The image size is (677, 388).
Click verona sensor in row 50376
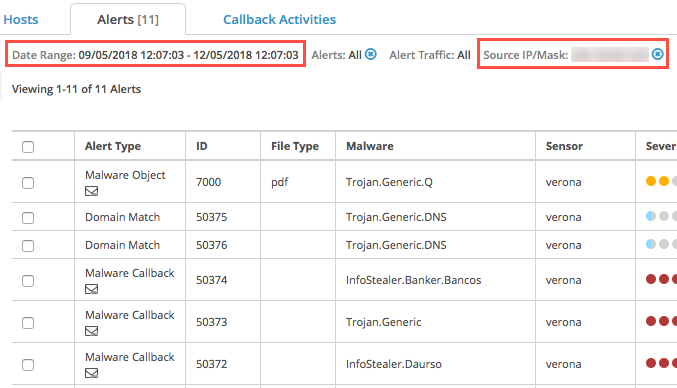coord(563,245)
